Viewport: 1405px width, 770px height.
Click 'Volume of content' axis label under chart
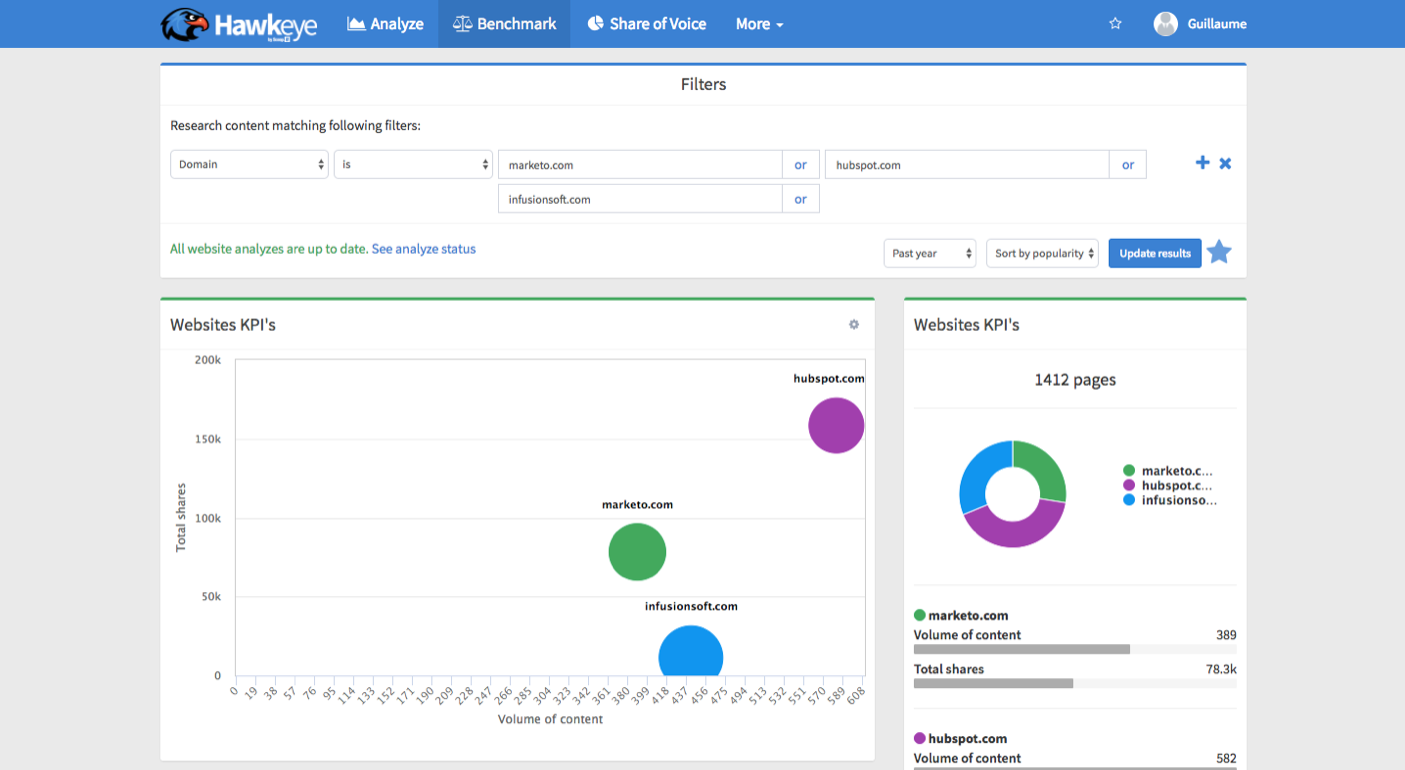coord(550,719)
